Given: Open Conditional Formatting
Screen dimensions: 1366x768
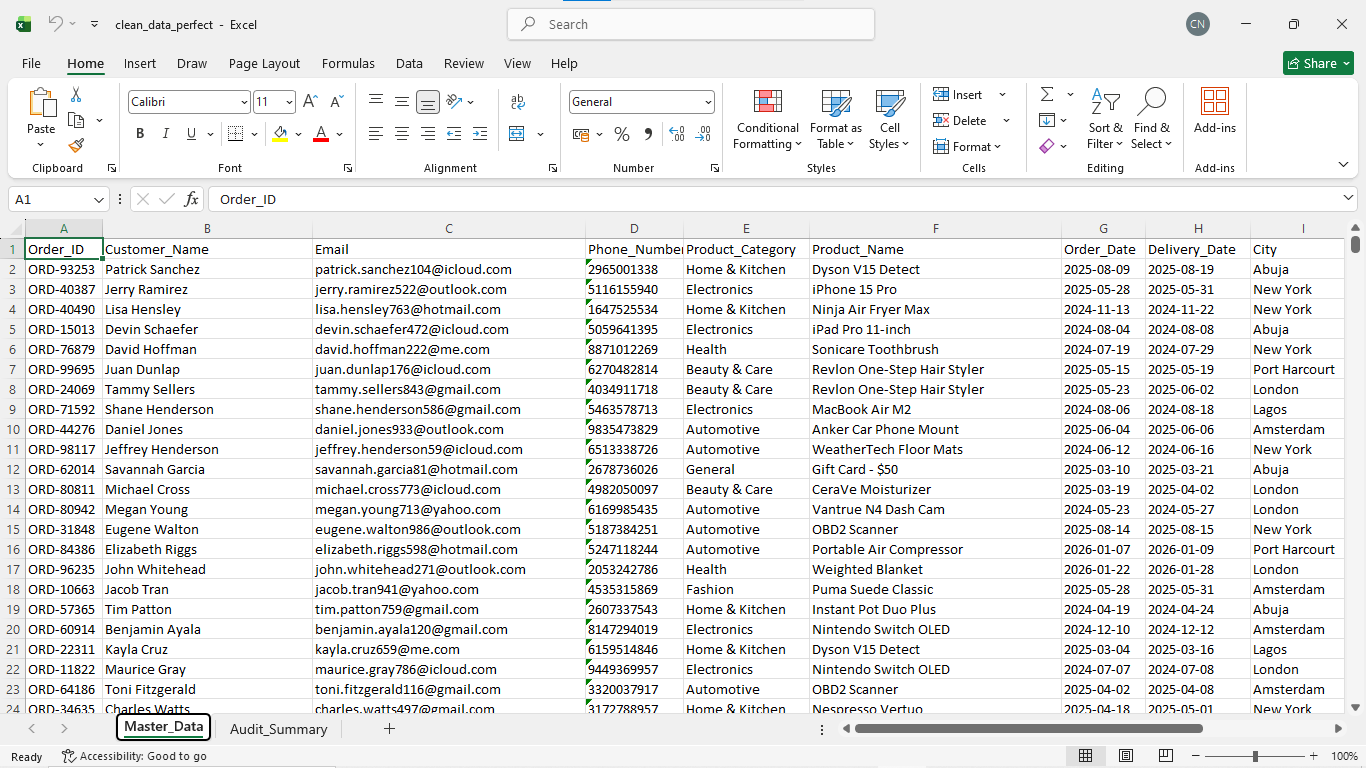Looking at the screenshot, I should pos(767,120).
